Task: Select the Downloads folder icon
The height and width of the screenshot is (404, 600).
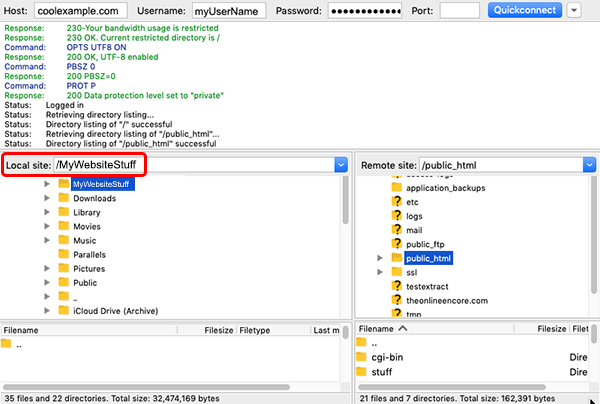Action: point(64,198)
